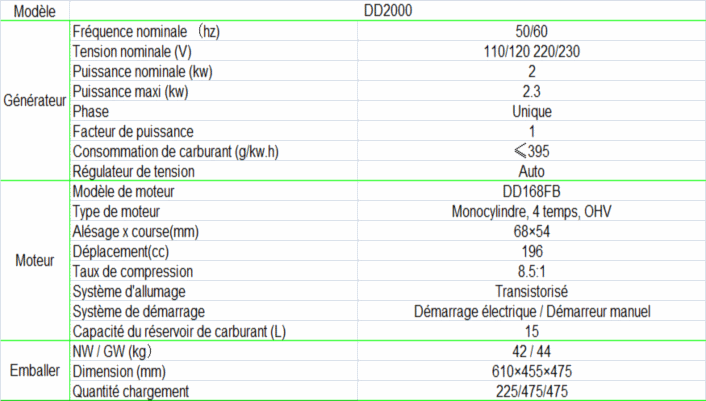Image resolution: width=706 pixels, height=401 pixels.
Task: Click the Fréquence nominale (hz) row label
Action: (x=146, y=32)
